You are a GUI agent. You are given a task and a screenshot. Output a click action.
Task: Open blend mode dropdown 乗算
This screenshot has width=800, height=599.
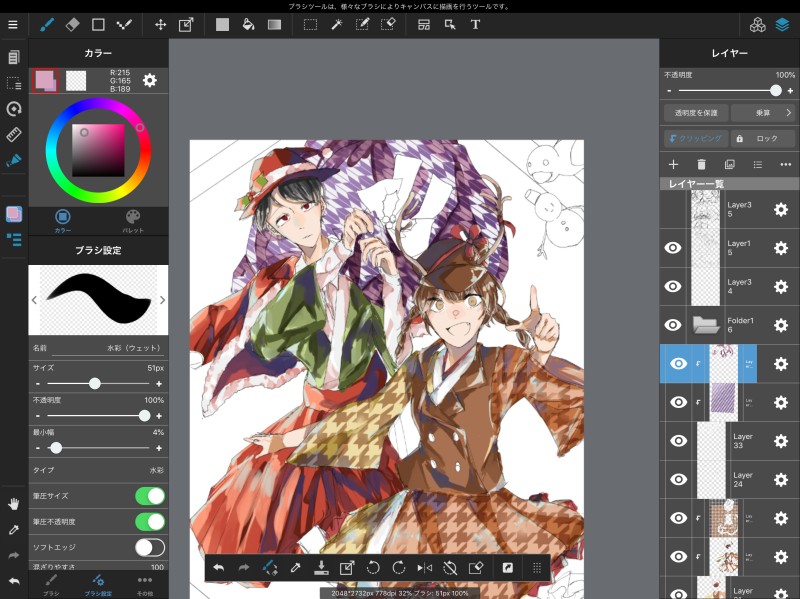coord(763,113)
